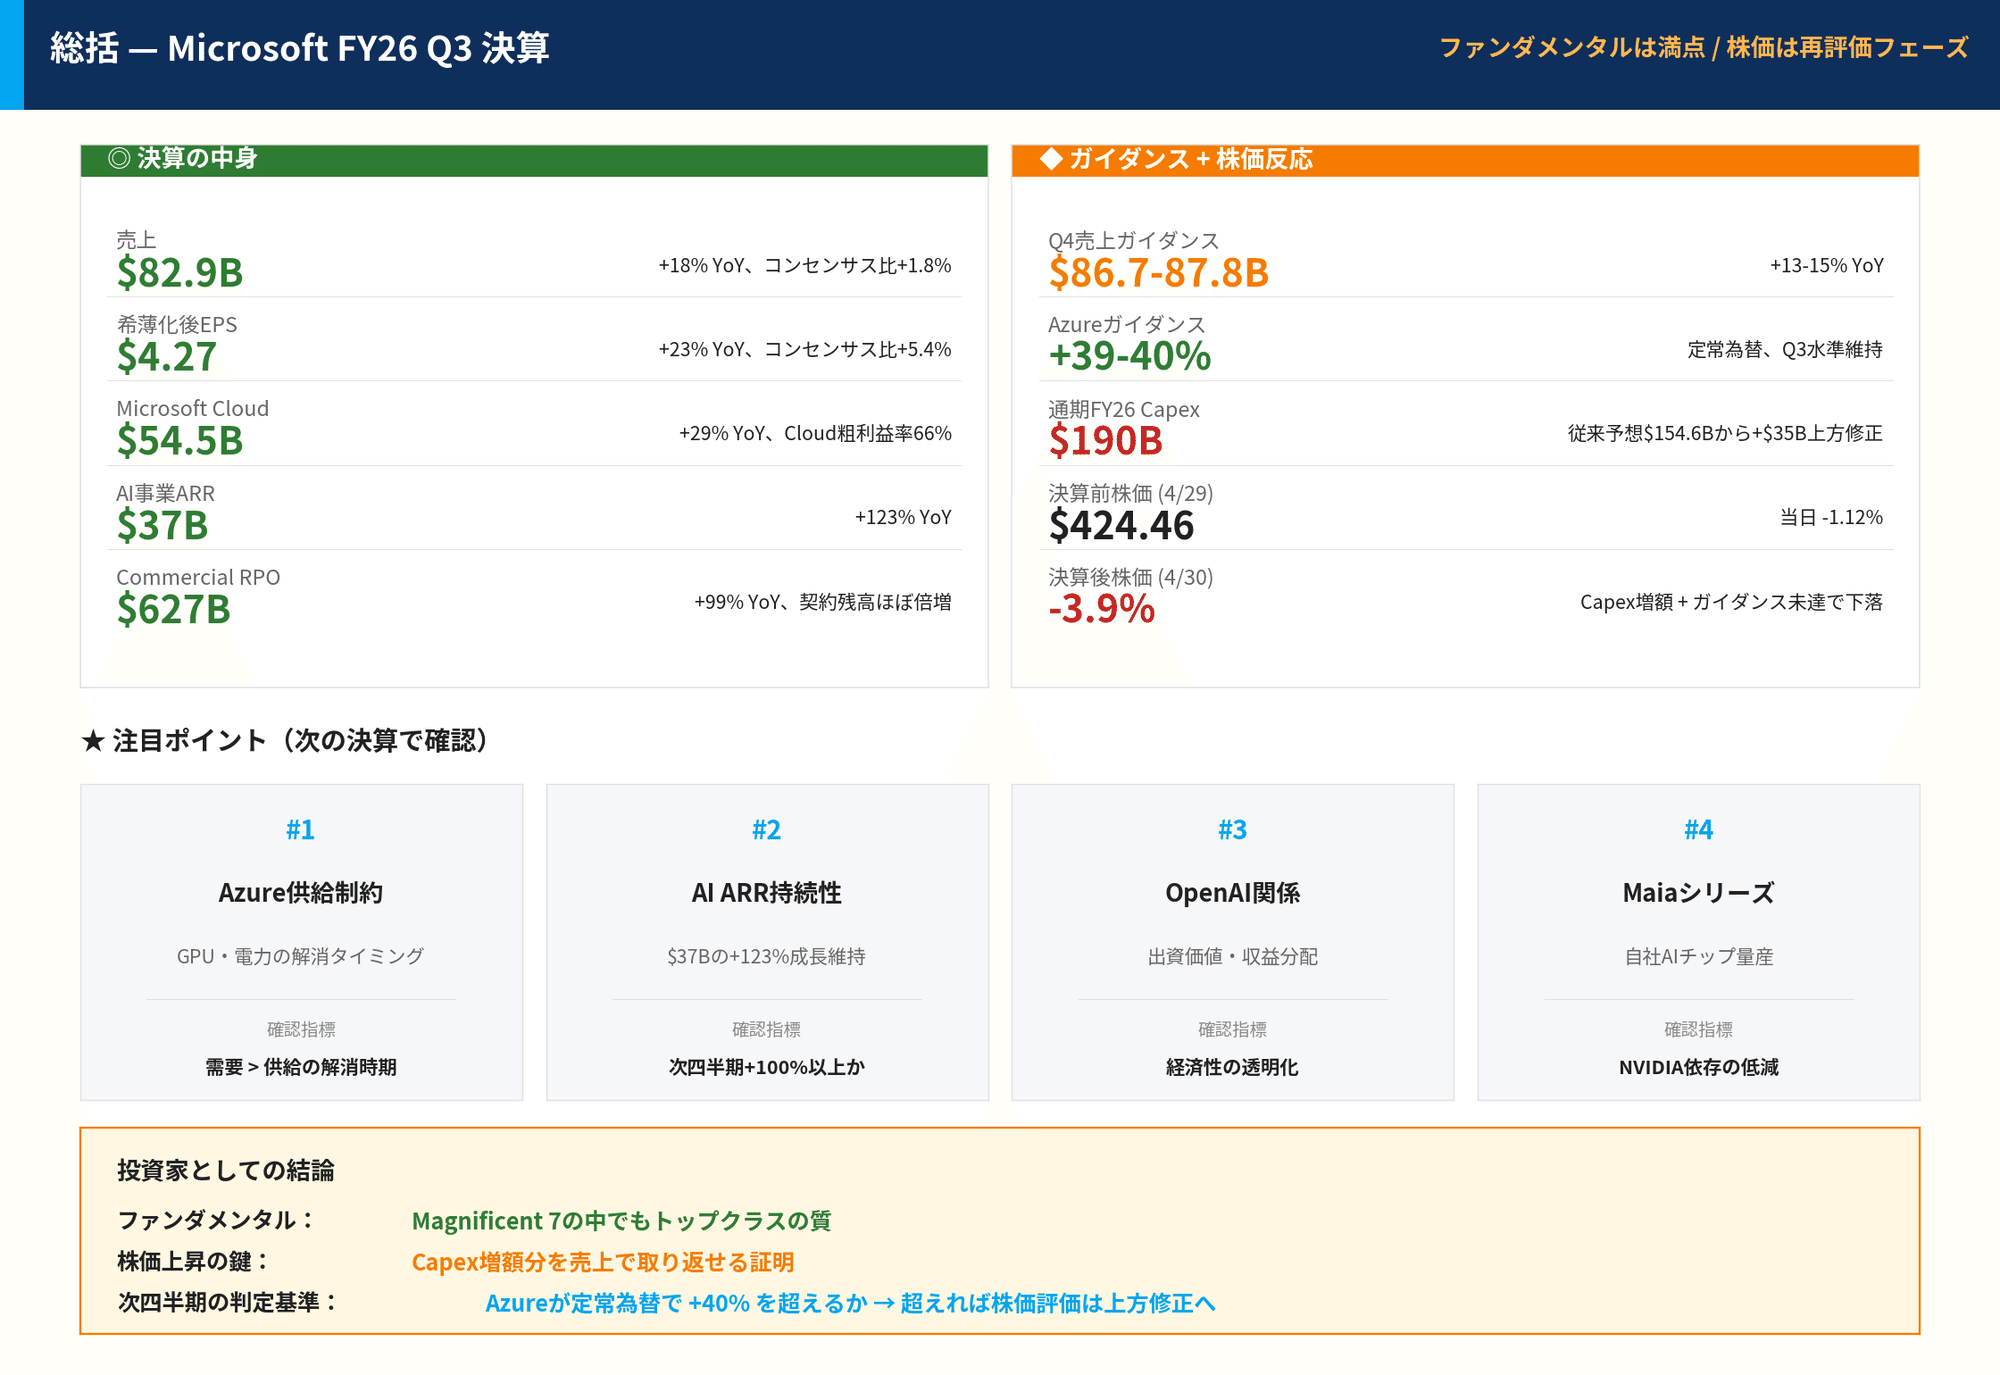Click the label 'Q4売上ガイダンス'

(x=1134, y=240)
